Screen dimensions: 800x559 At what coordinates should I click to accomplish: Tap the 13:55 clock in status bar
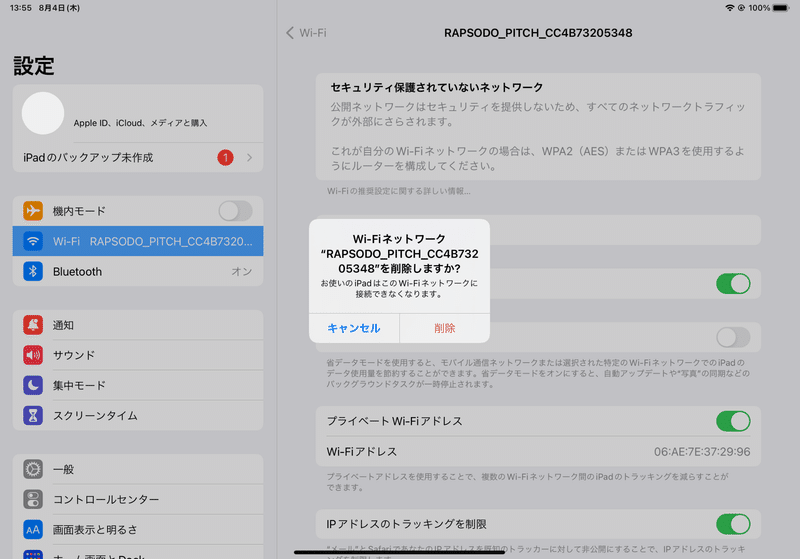pyautogui.click(x=20, y=8)
